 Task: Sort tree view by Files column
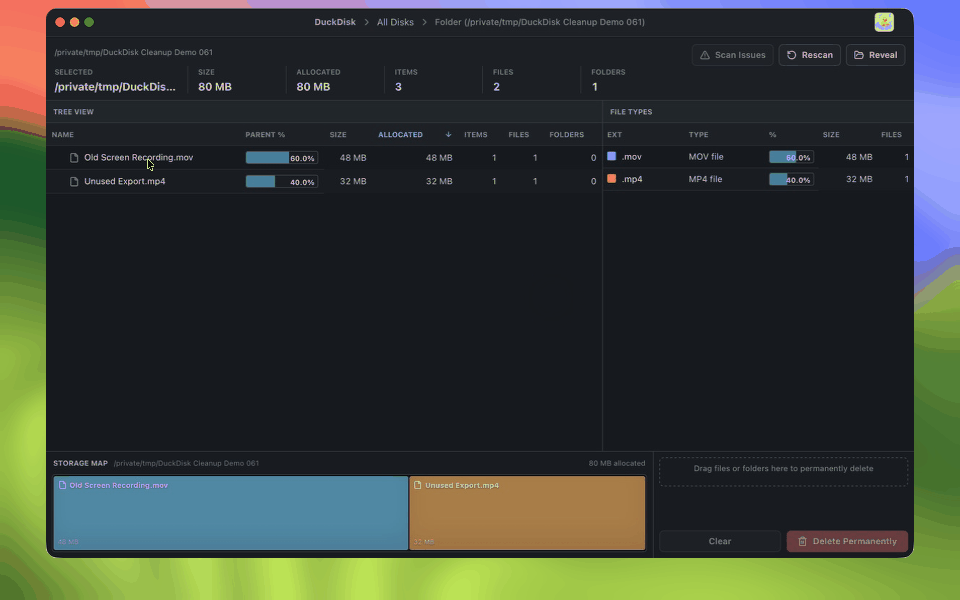(x=519, y=135)
